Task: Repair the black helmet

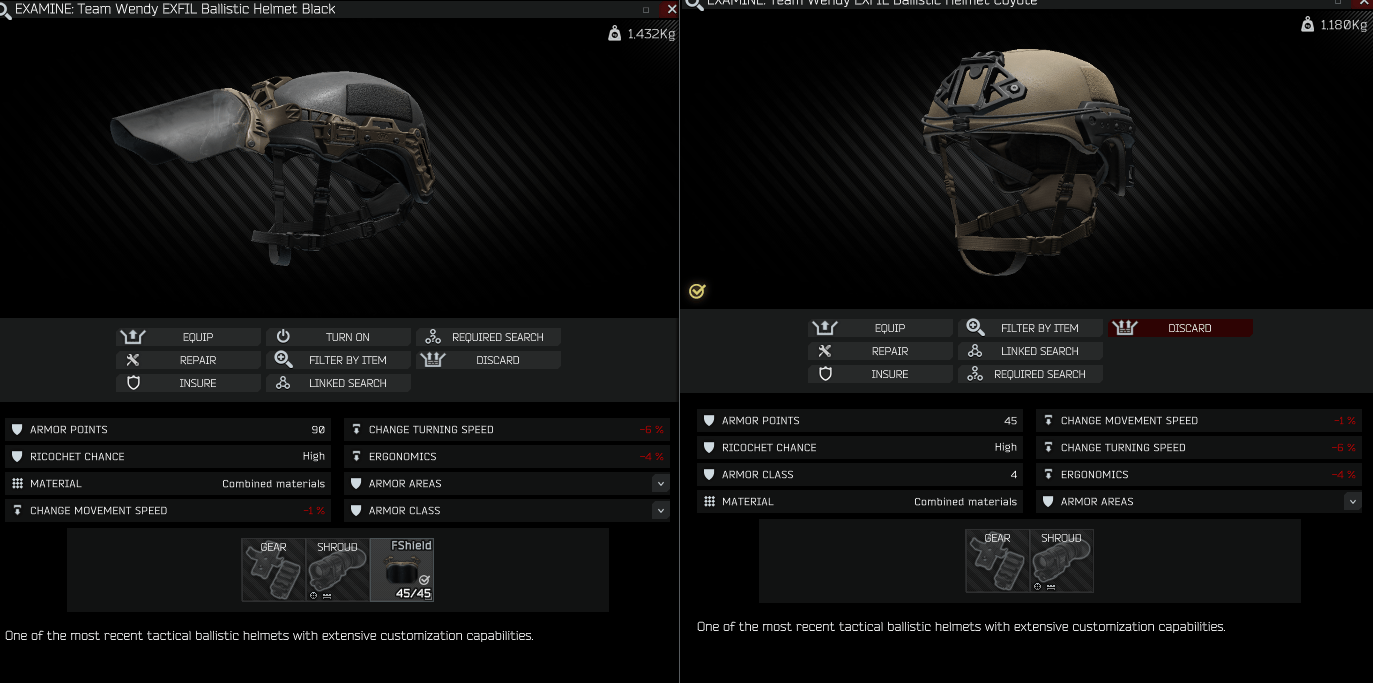Action: tap(188, 360)
